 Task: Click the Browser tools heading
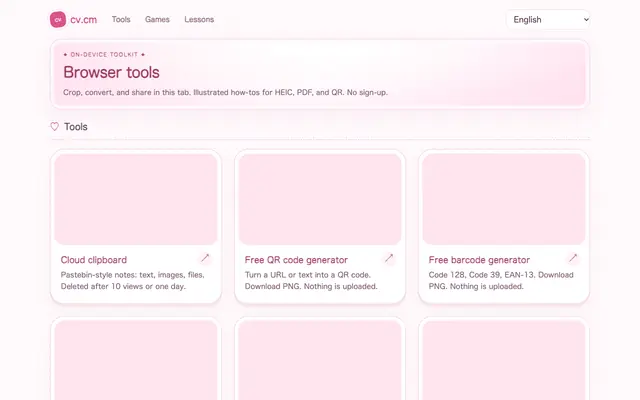(x=111, y=72)
